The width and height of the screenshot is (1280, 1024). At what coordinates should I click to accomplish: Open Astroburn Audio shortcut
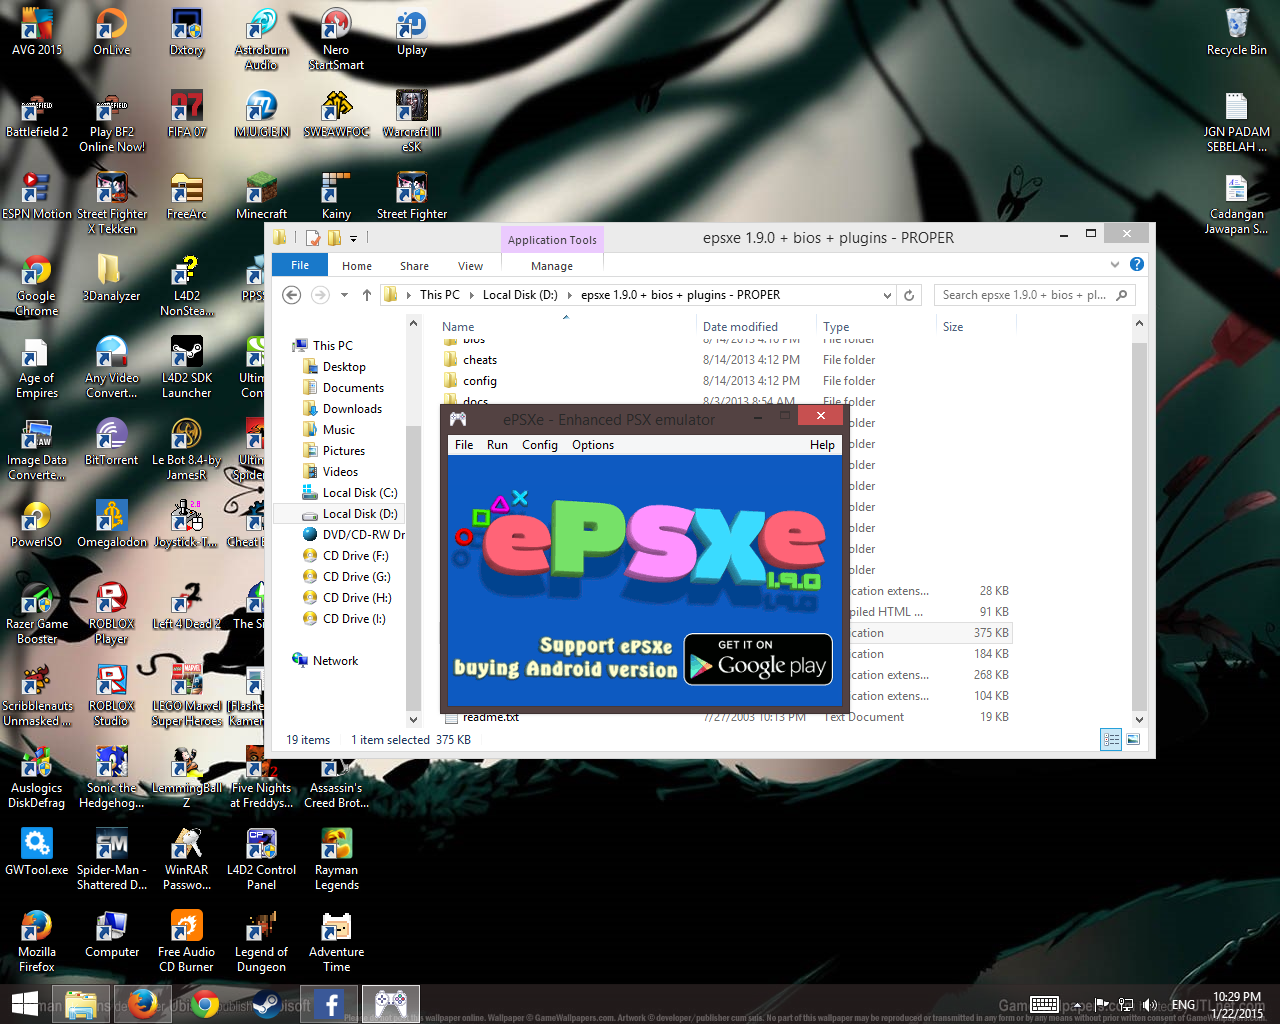coord(262,39)
